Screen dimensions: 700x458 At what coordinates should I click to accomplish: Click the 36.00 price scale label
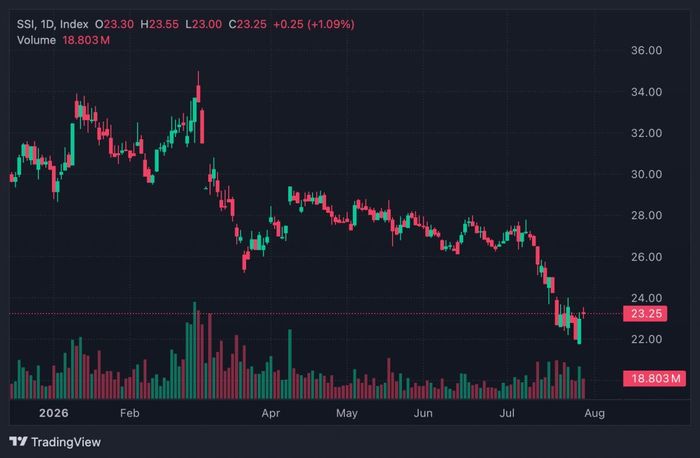tap(646, 50)
